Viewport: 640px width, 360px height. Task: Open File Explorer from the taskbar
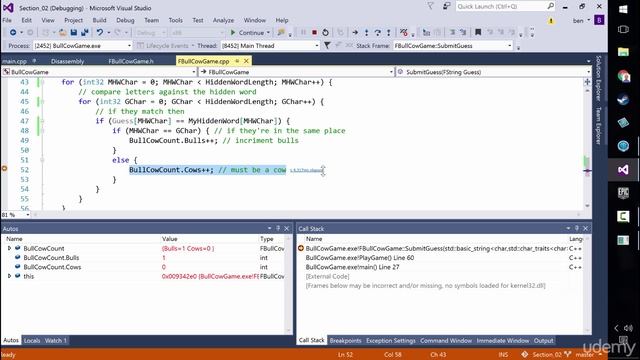click(623, 52)
